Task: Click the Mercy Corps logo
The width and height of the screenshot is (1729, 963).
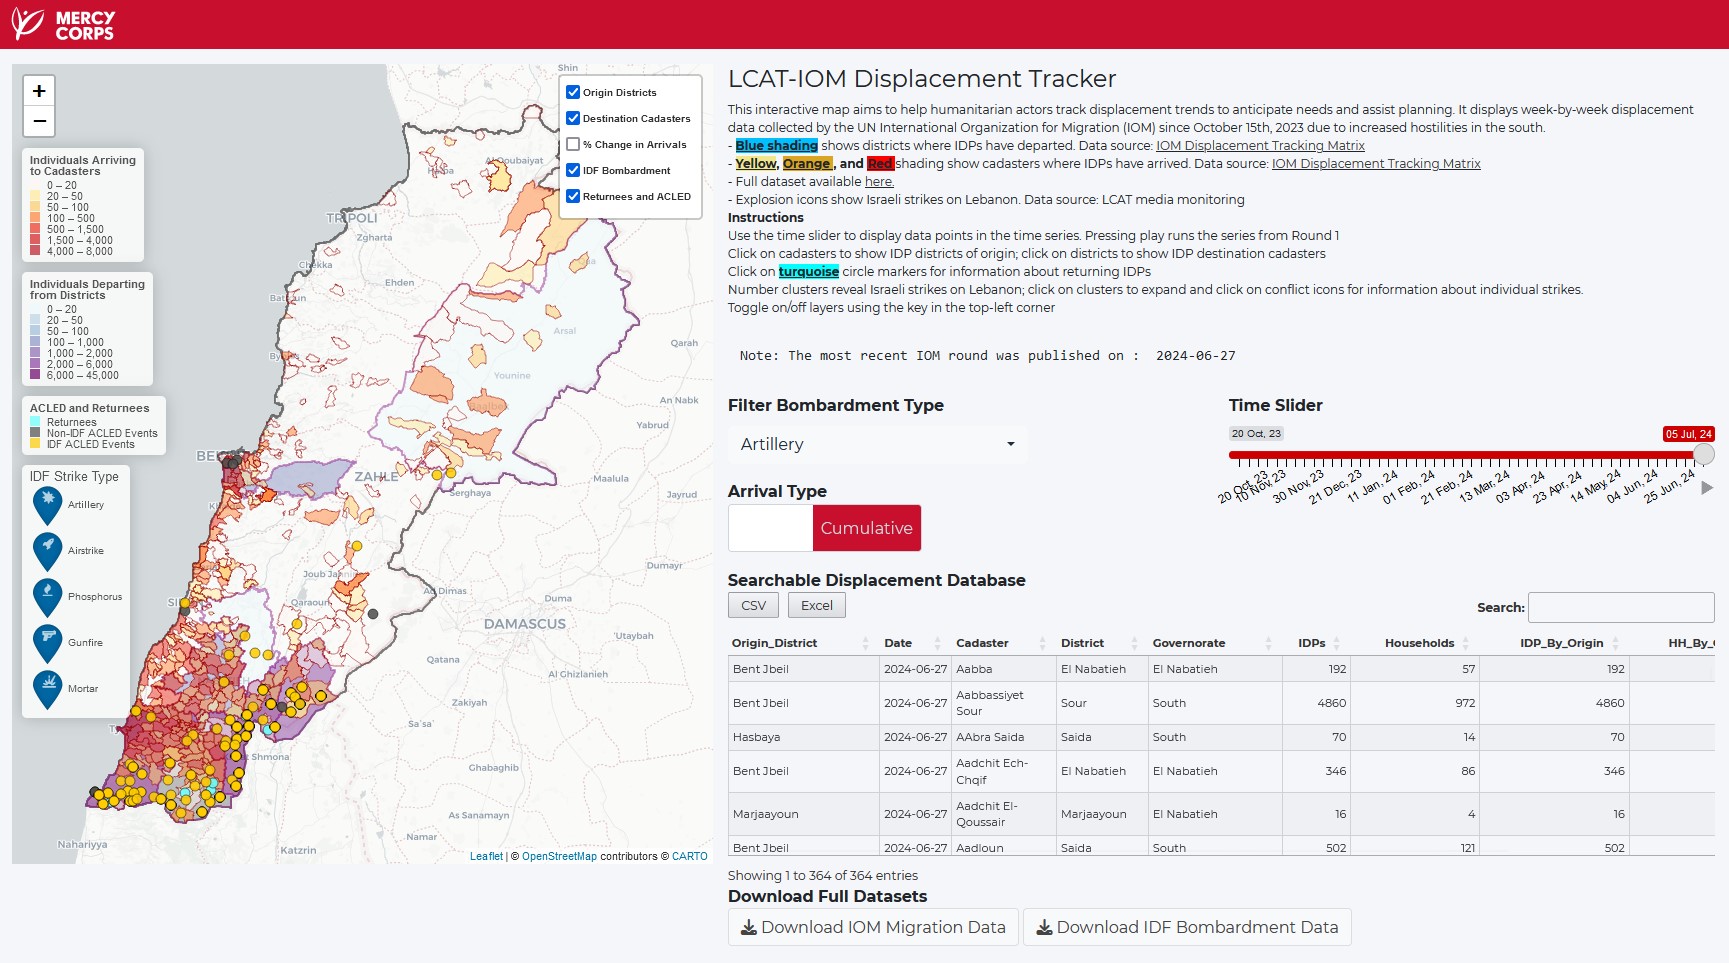Action: pos(62,22)
